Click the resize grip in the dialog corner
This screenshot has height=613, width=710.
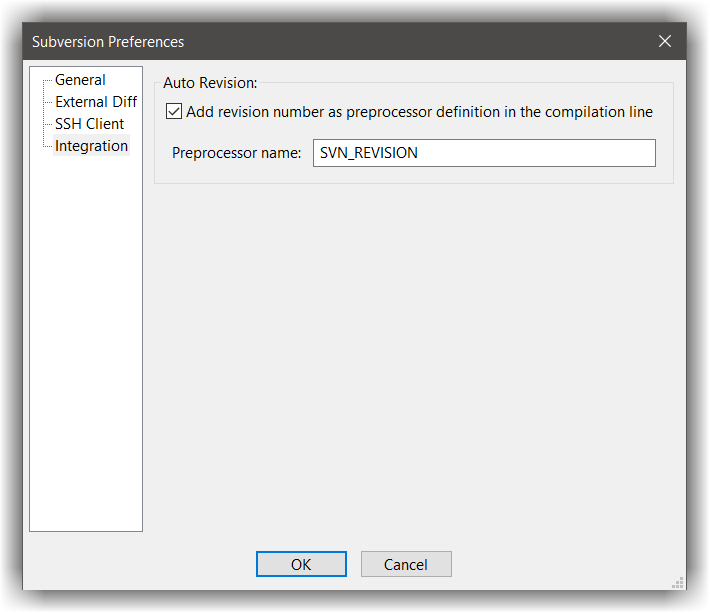click(x=678, y=582)
